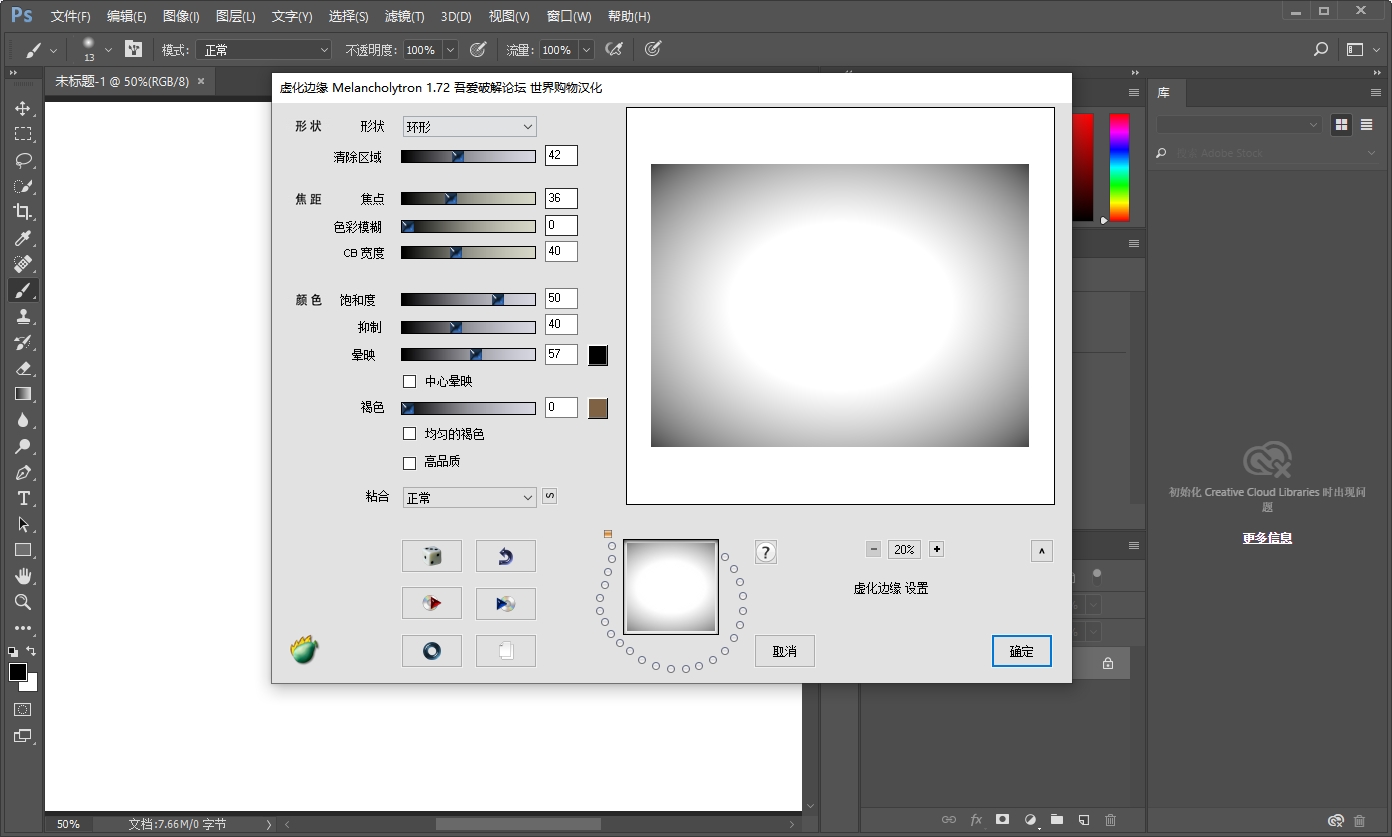Open the brush 模式 dropdown in options bar

pyautogui.click(x=263, y=49)
